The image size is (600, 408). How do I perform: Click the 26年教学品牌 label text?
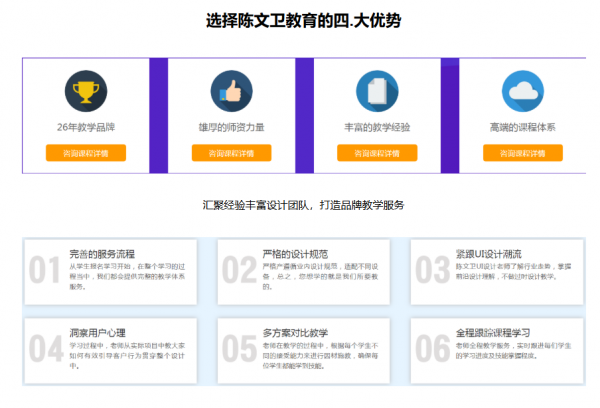point(85,128)
